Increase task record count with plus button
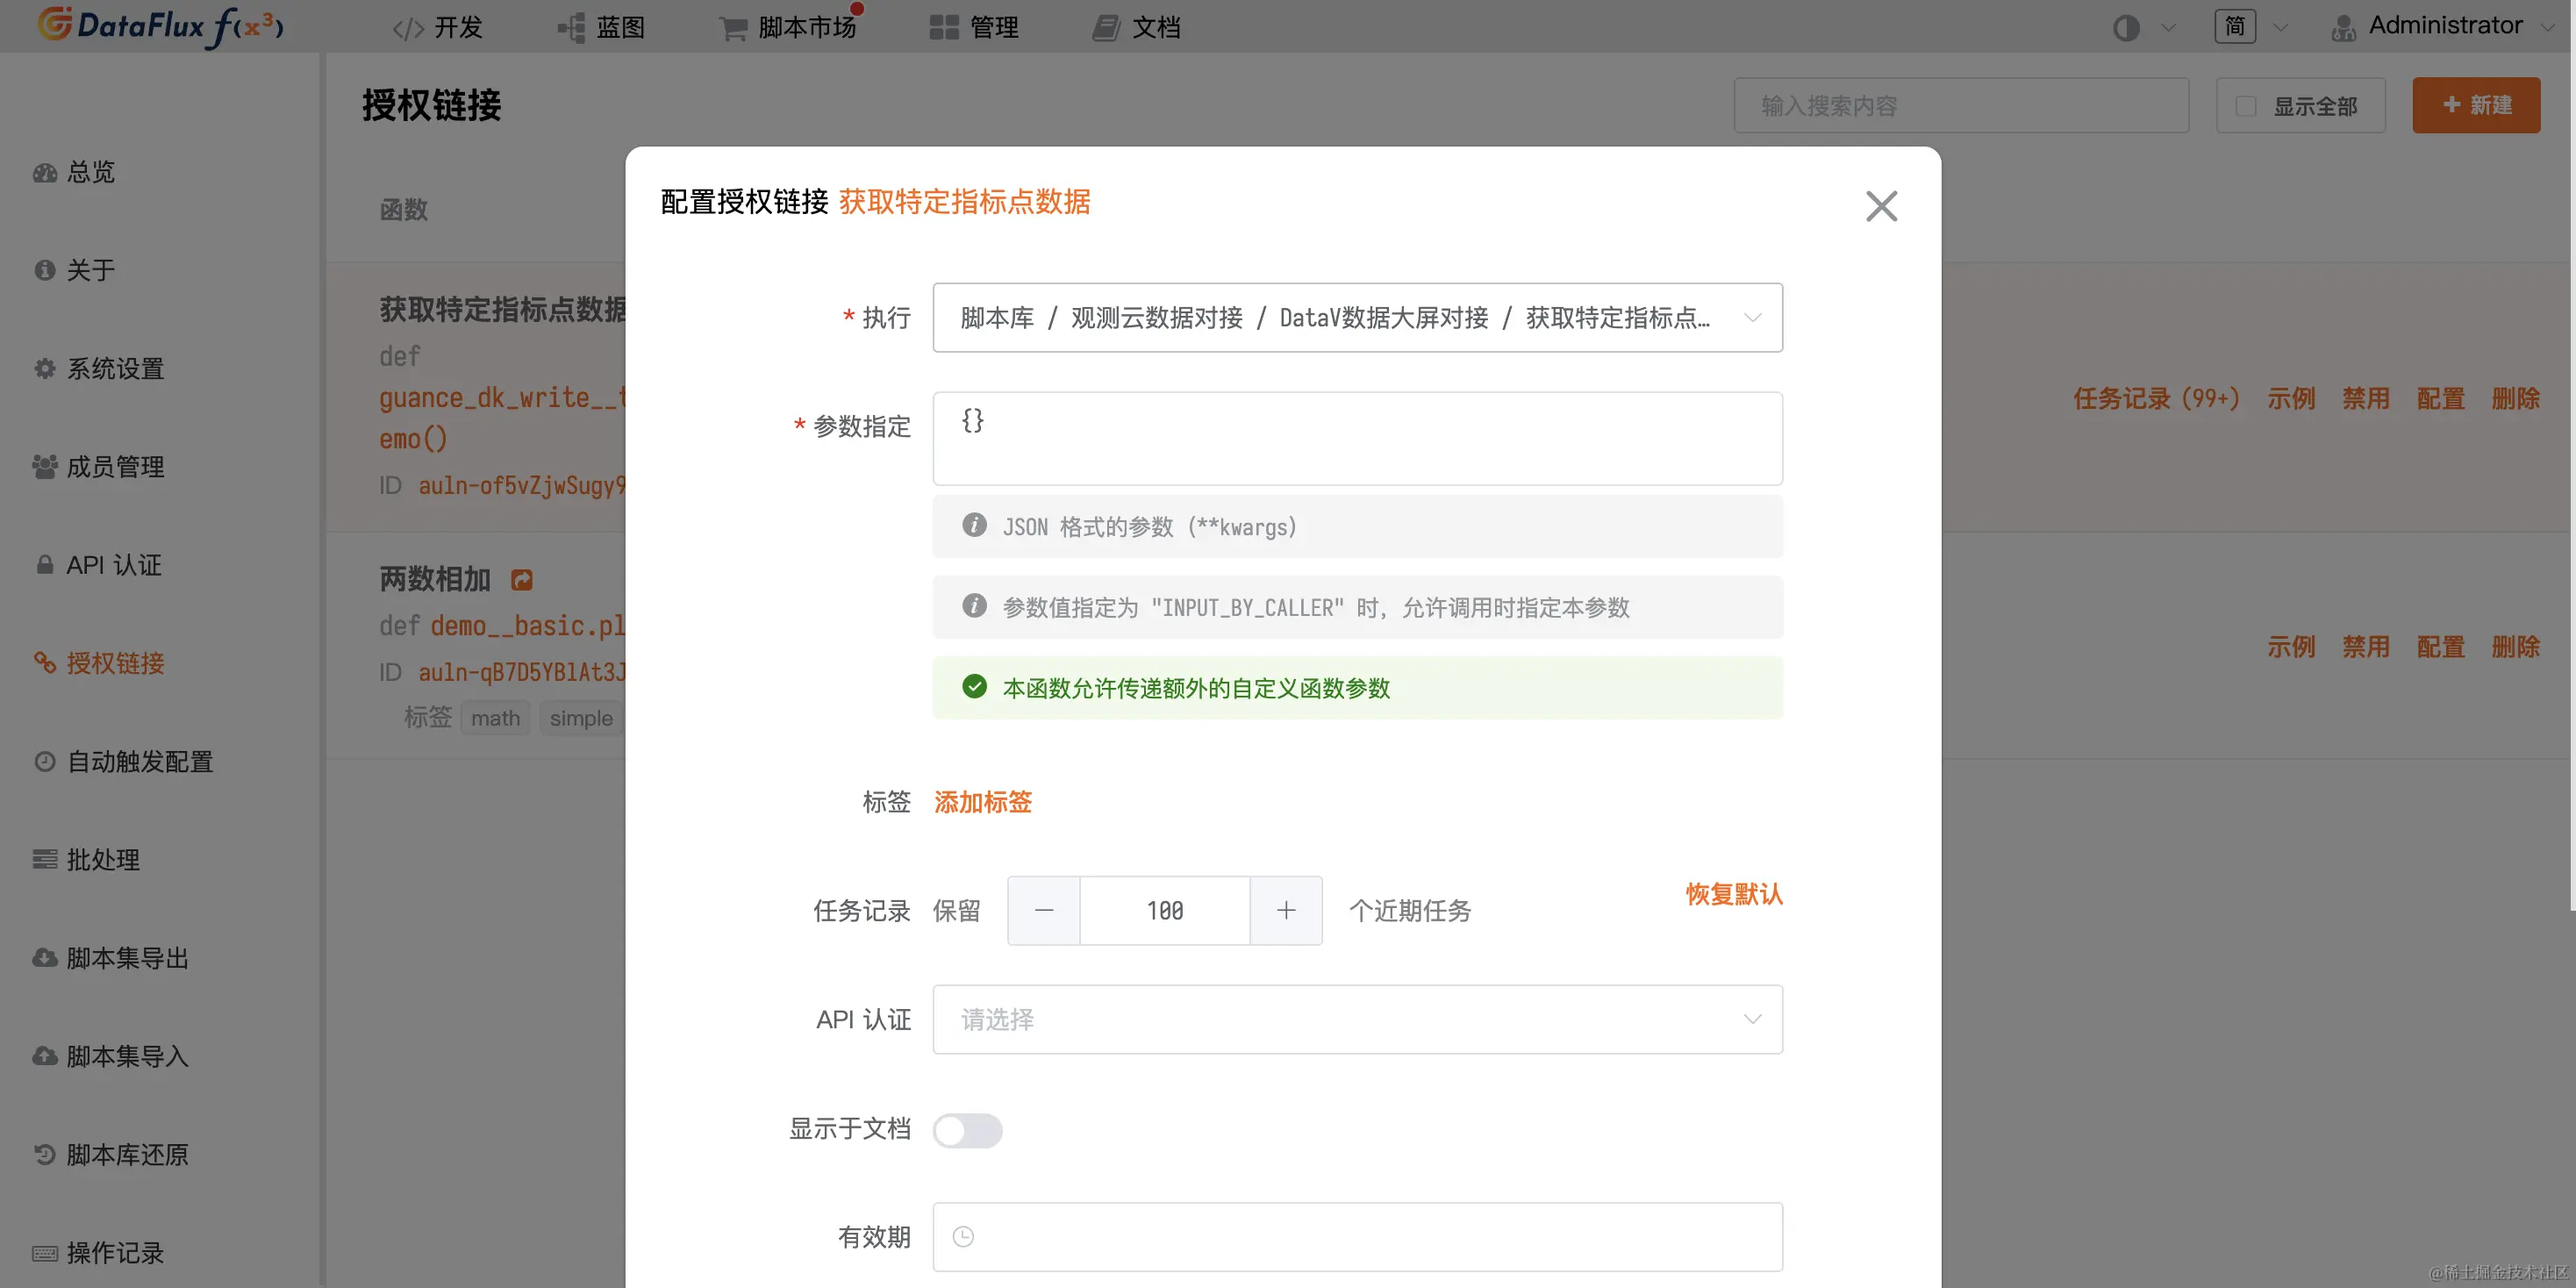The image size is (2576, 1288). [x=1286, y=911]
